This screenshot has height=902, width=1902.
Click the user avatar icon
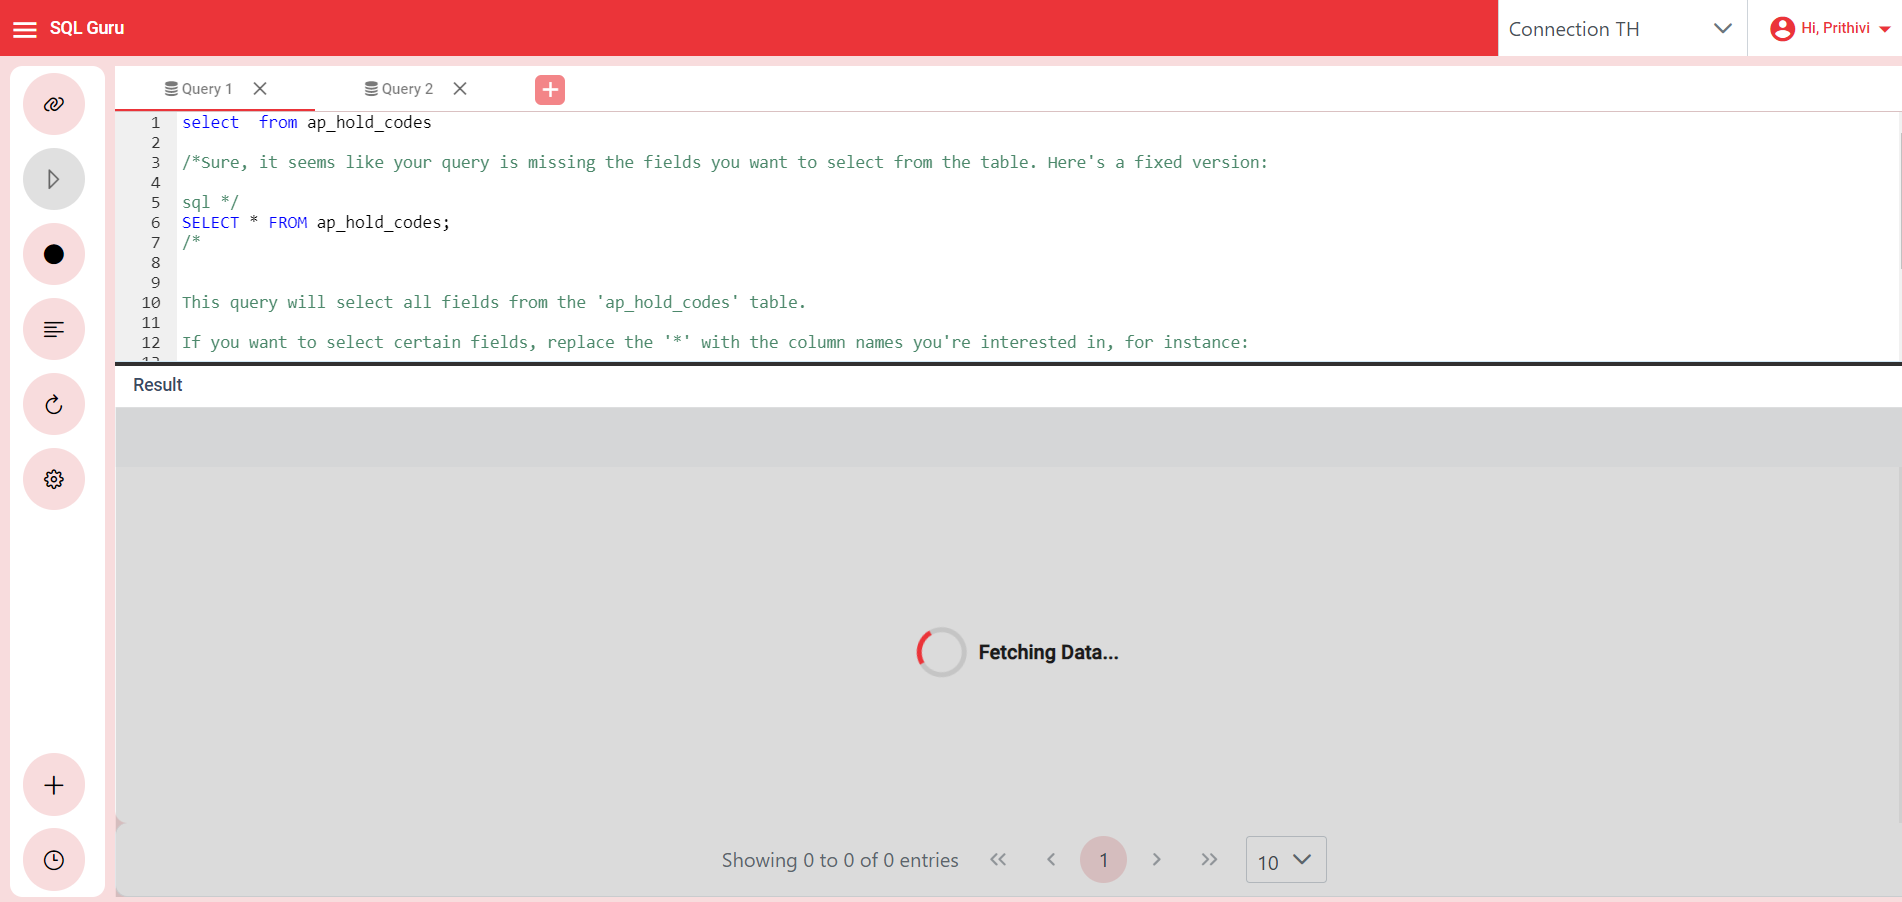click(1782, 29)
